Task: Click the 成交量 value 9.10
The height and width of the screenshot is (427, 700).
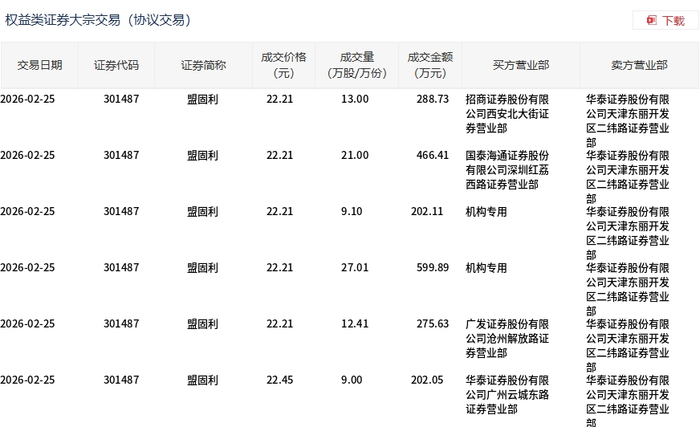Action: pos(352,211)
